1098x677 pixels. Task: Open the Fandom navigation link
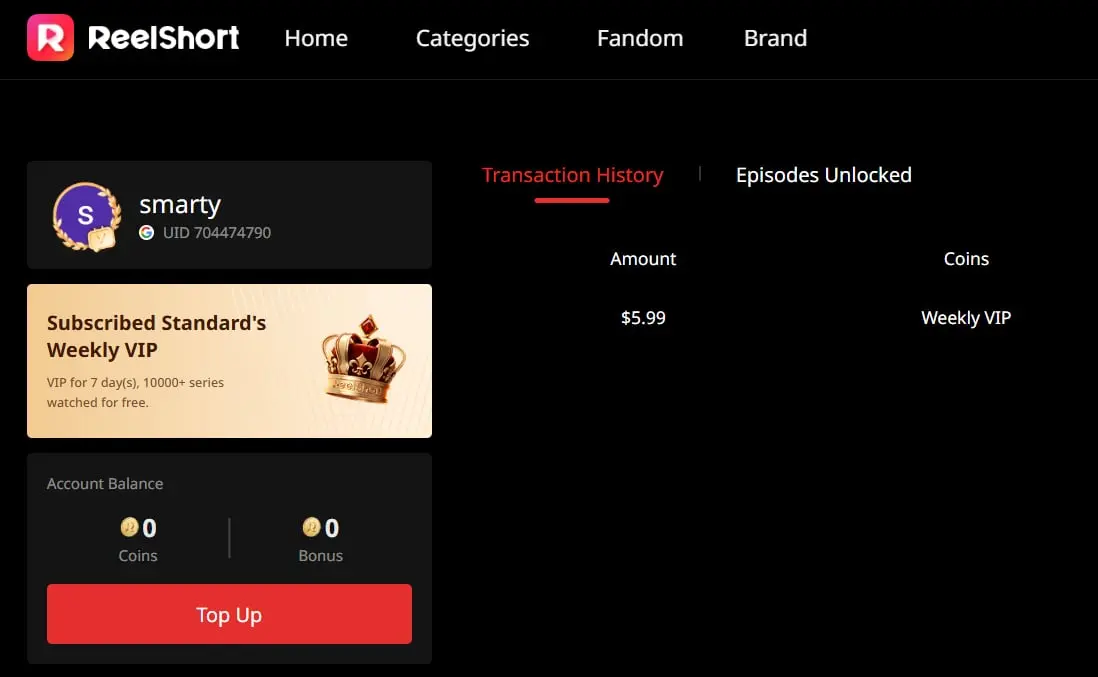tap(640, 38)
